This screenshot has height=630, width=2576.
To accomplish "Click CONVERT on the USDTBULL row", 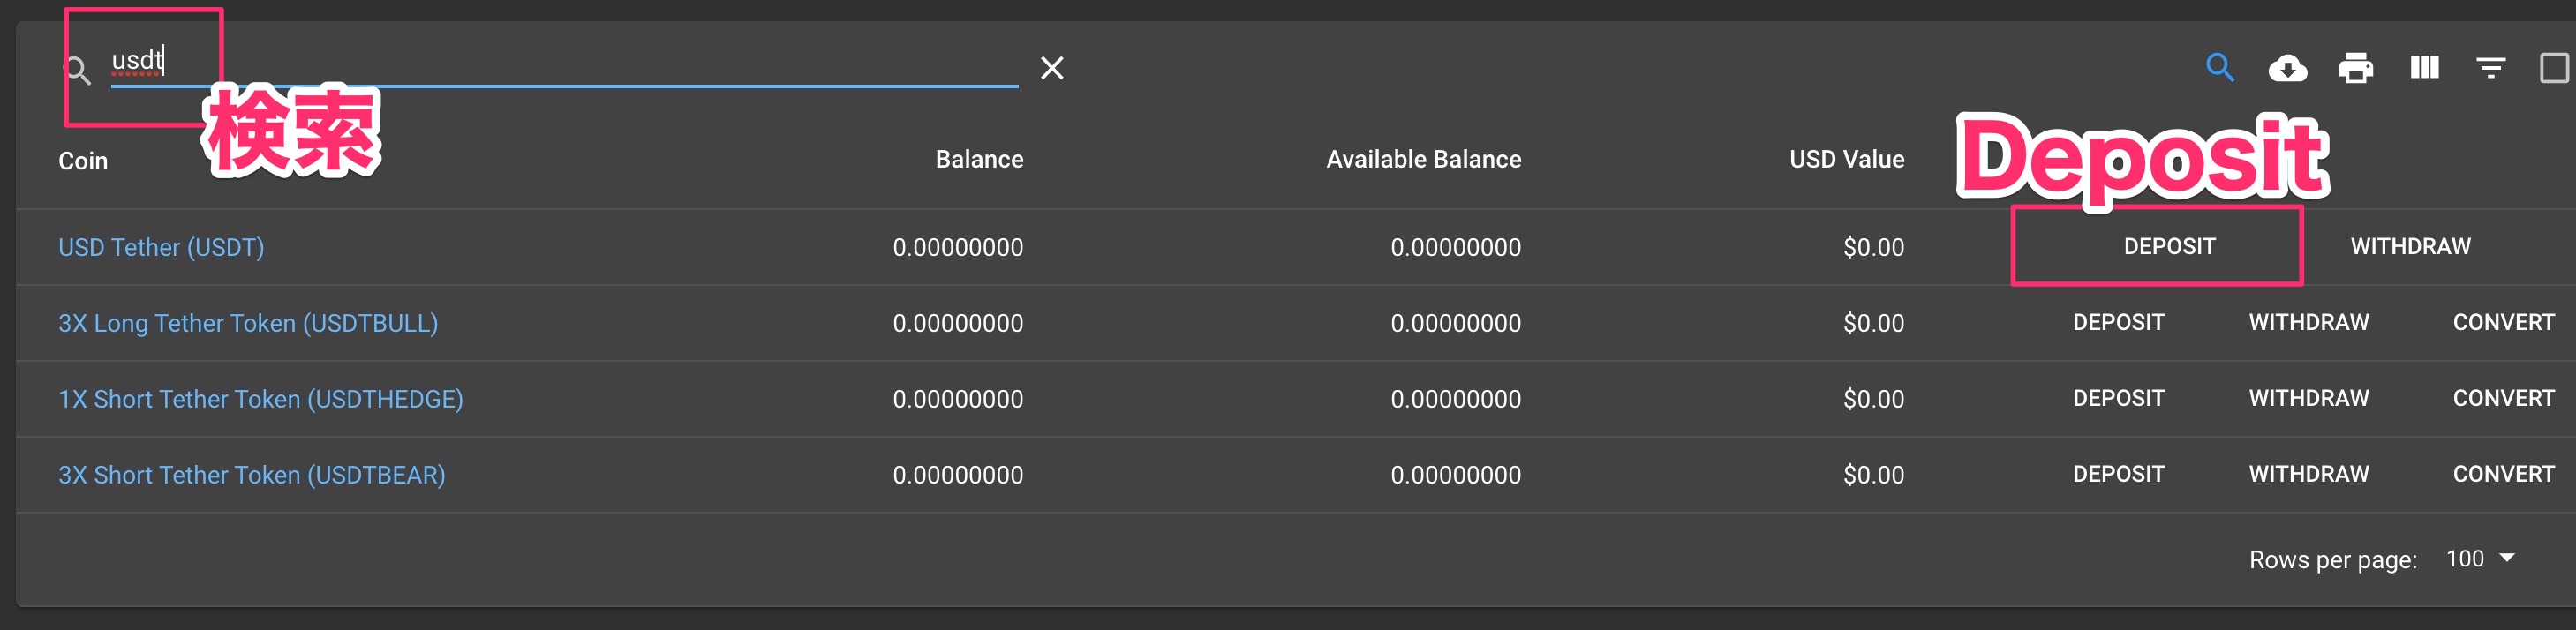I will pyautogui.click(x=2503, y=323).
